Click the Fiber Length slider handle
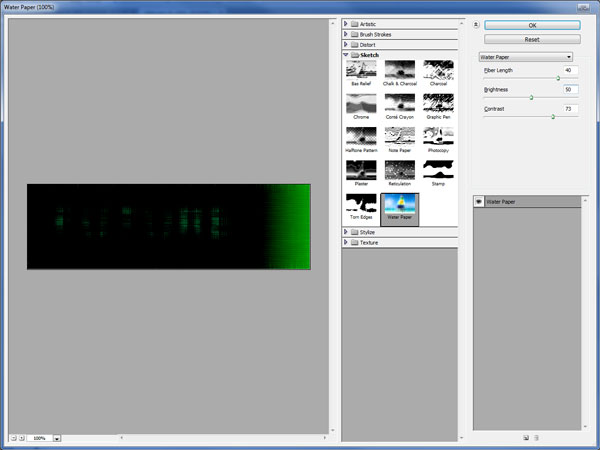Screen dimensions: 600x450 click(558, 78)
